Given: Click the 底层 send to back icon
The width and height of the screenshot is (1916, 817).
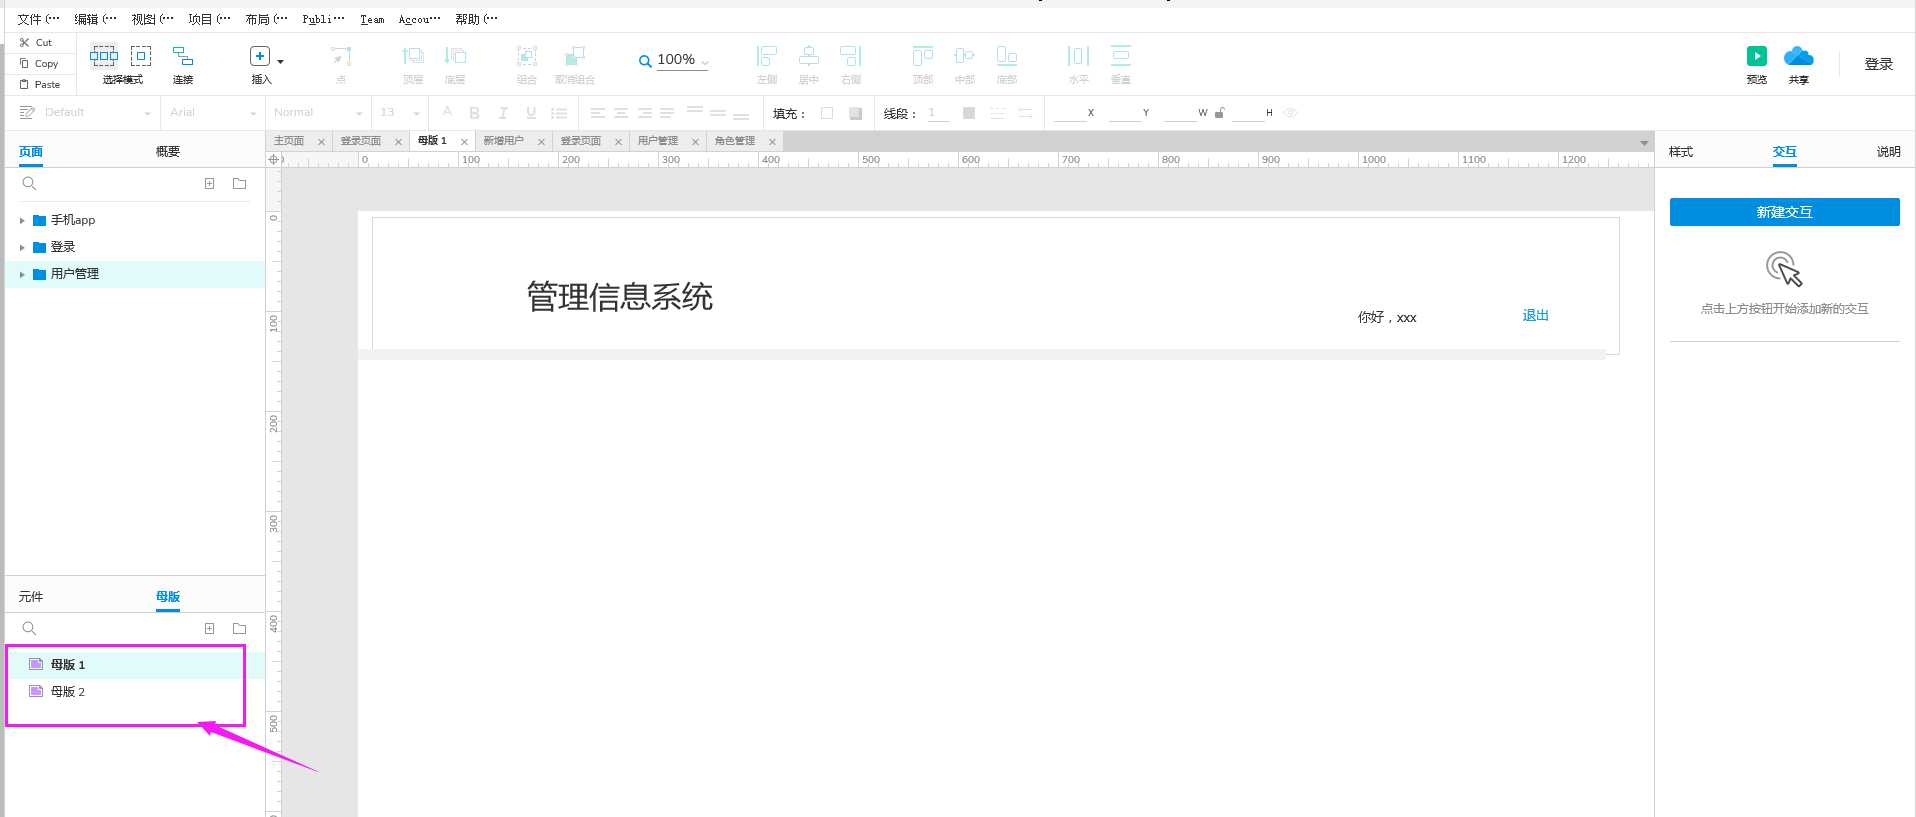Looking at the screenshot, I should coord(455,56).
